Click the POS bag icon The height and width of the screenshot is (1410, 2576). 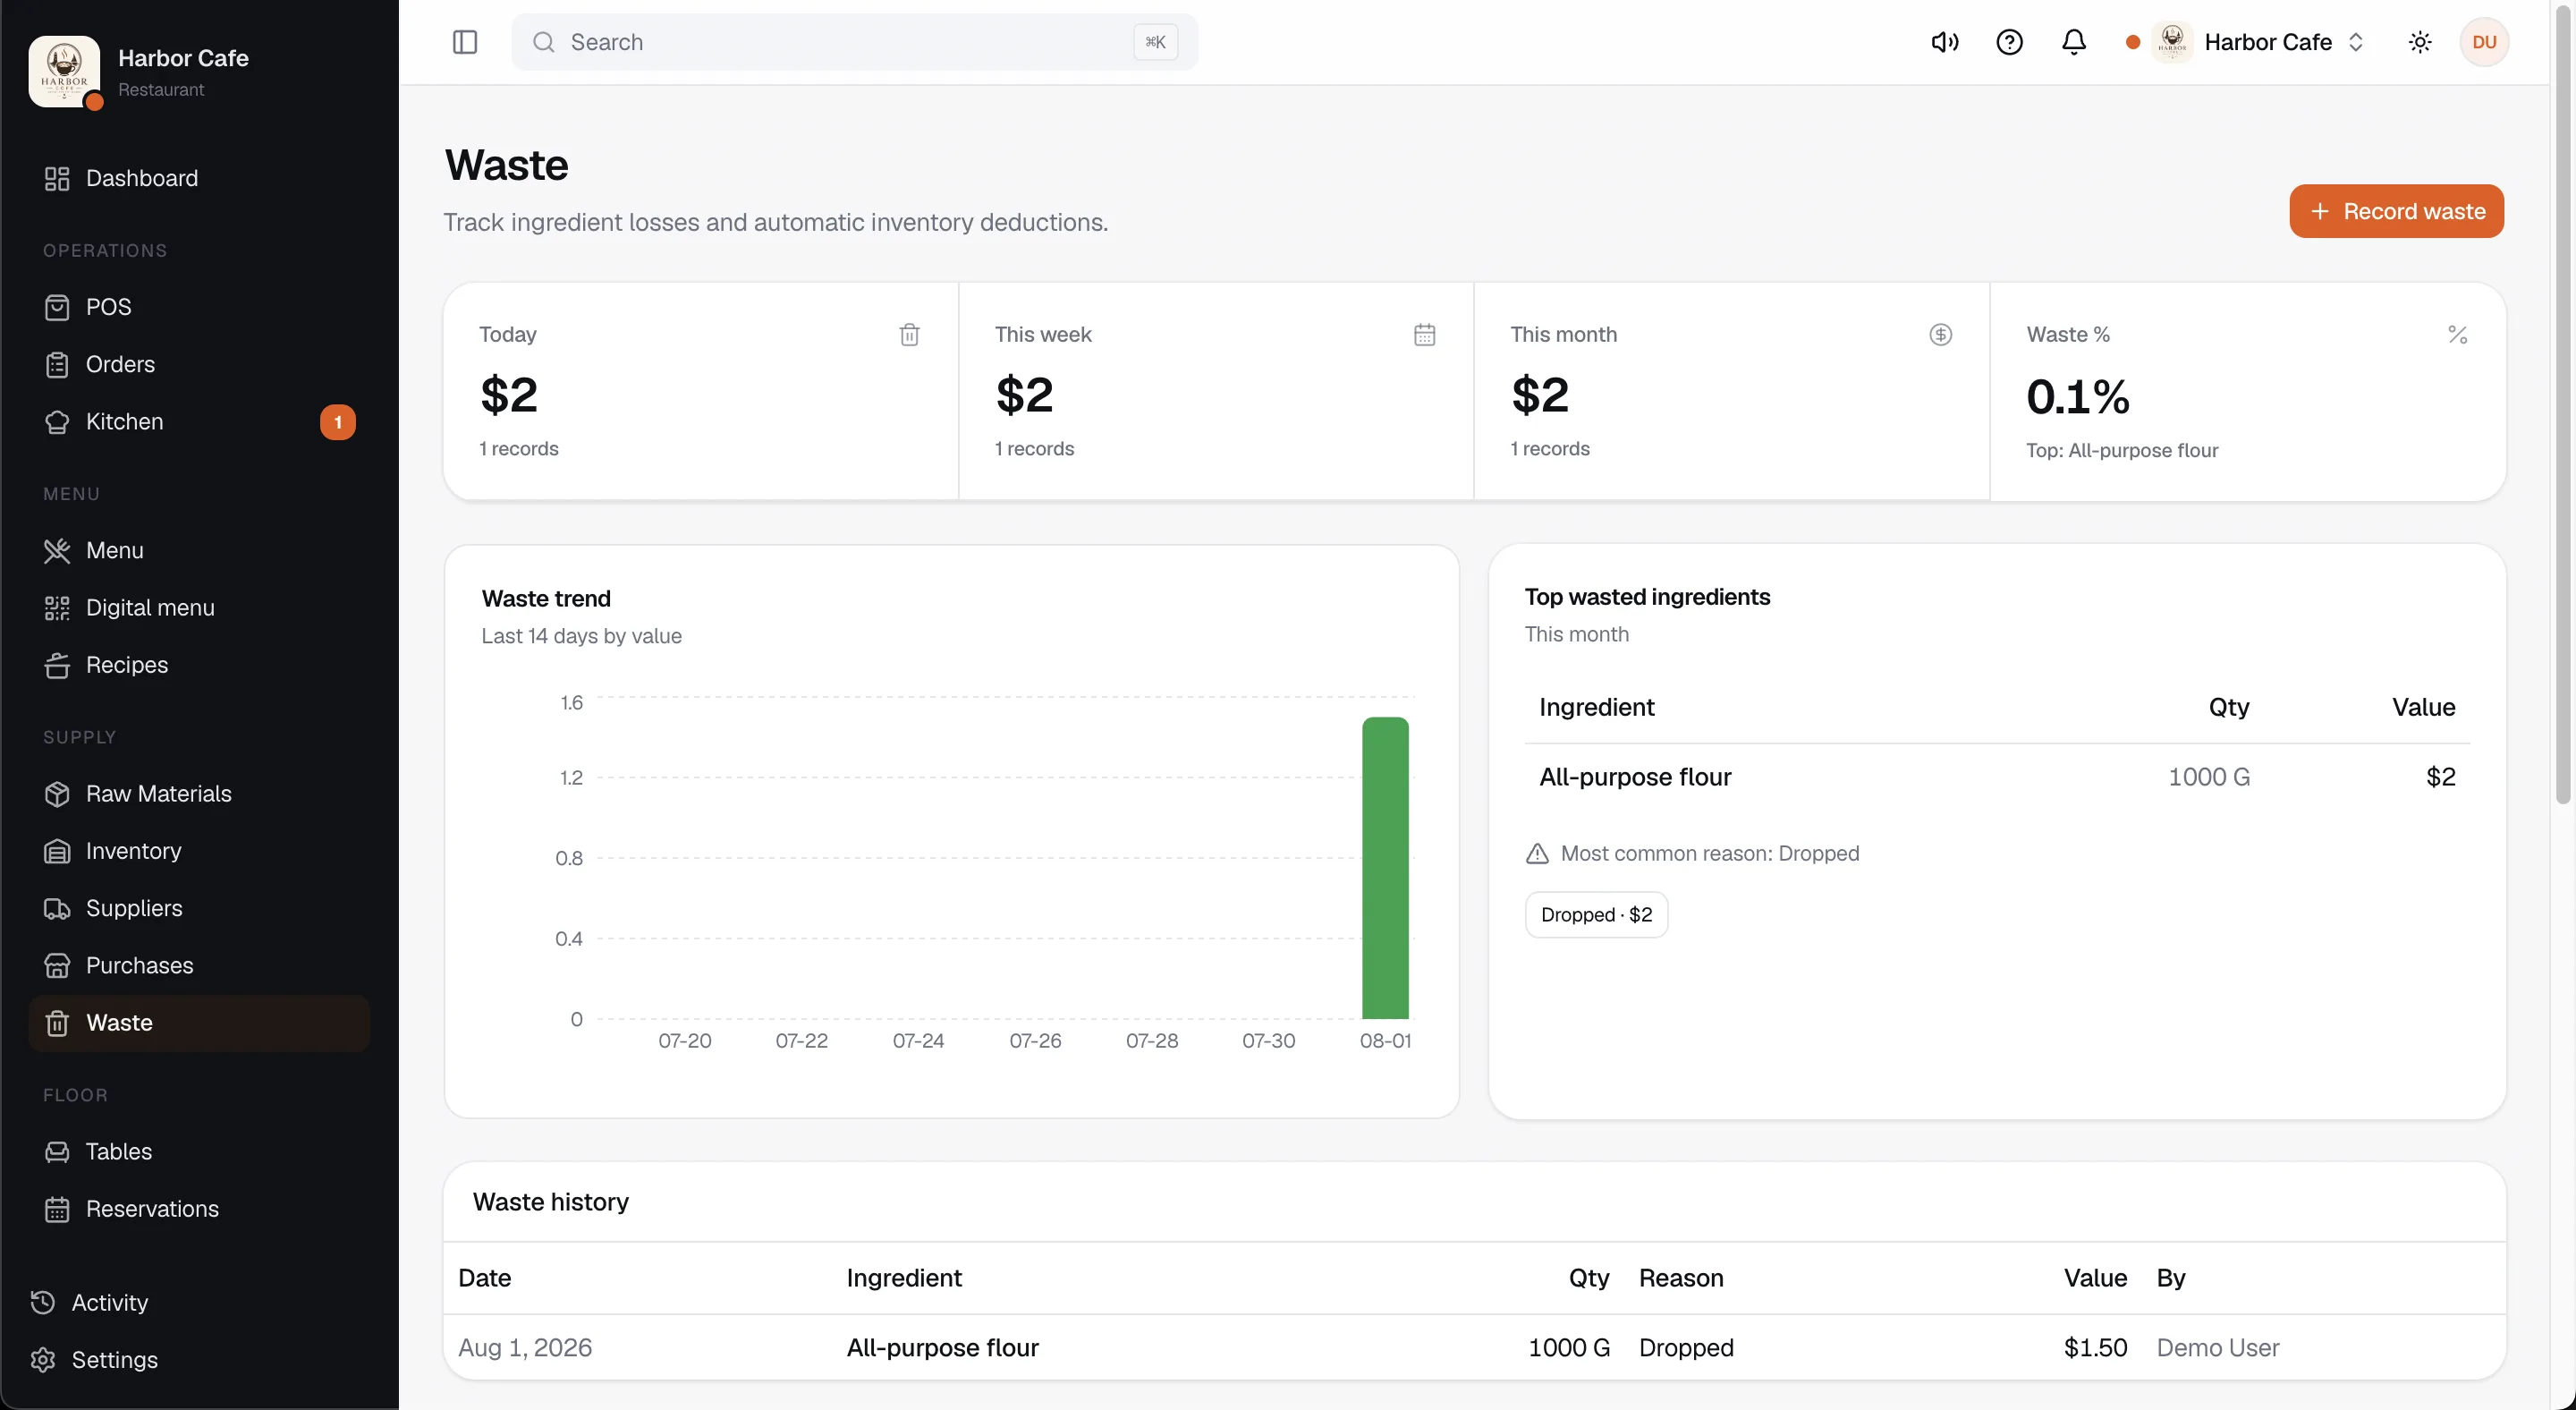coord(57,307)
